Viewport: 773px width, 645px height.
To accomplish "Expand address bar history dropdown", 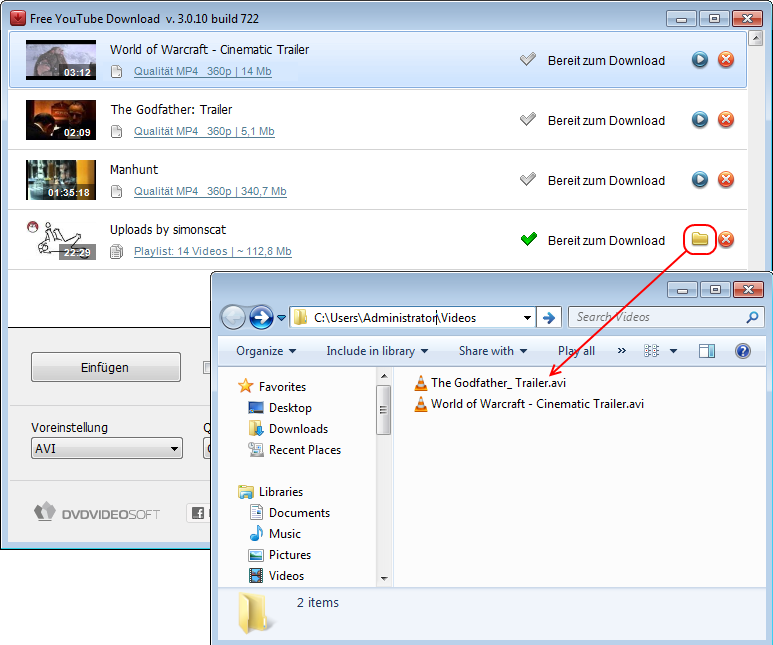I will pos(527,318).
